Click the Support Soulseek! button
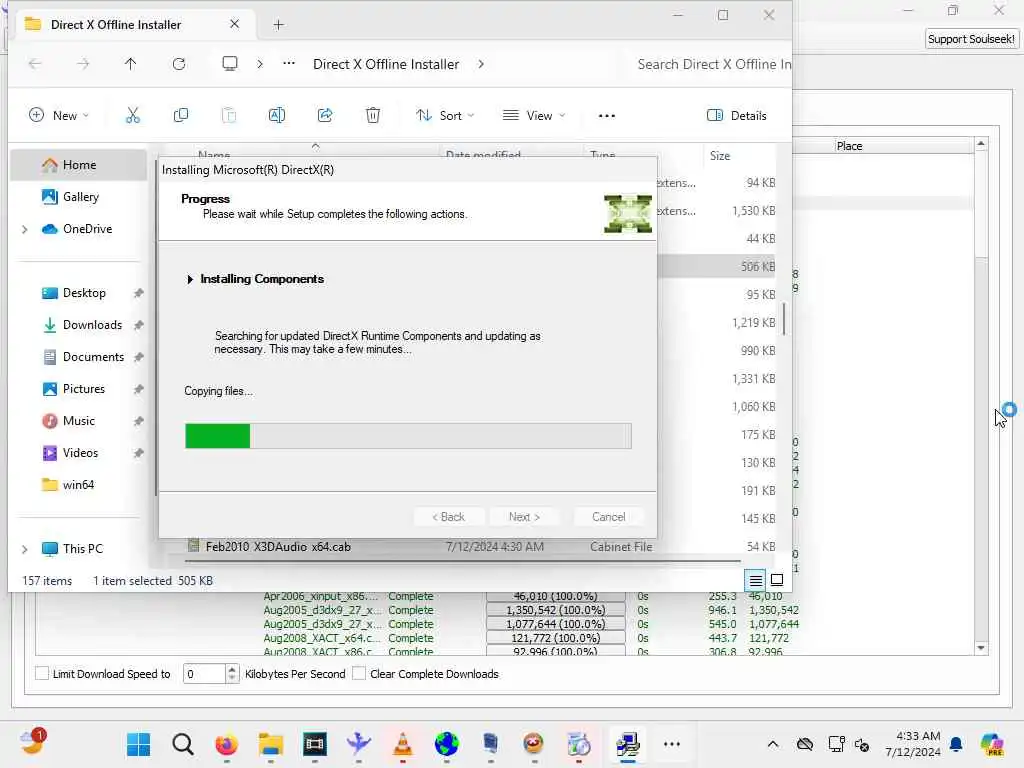1024x768 pixels. tap(971, 39)
